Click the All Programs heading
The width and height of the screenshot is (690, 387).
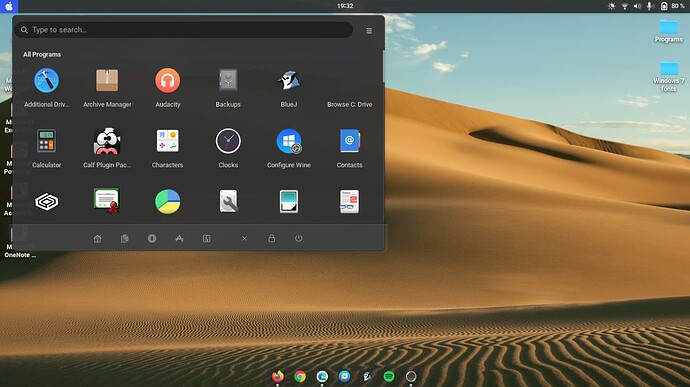[42, 55]
